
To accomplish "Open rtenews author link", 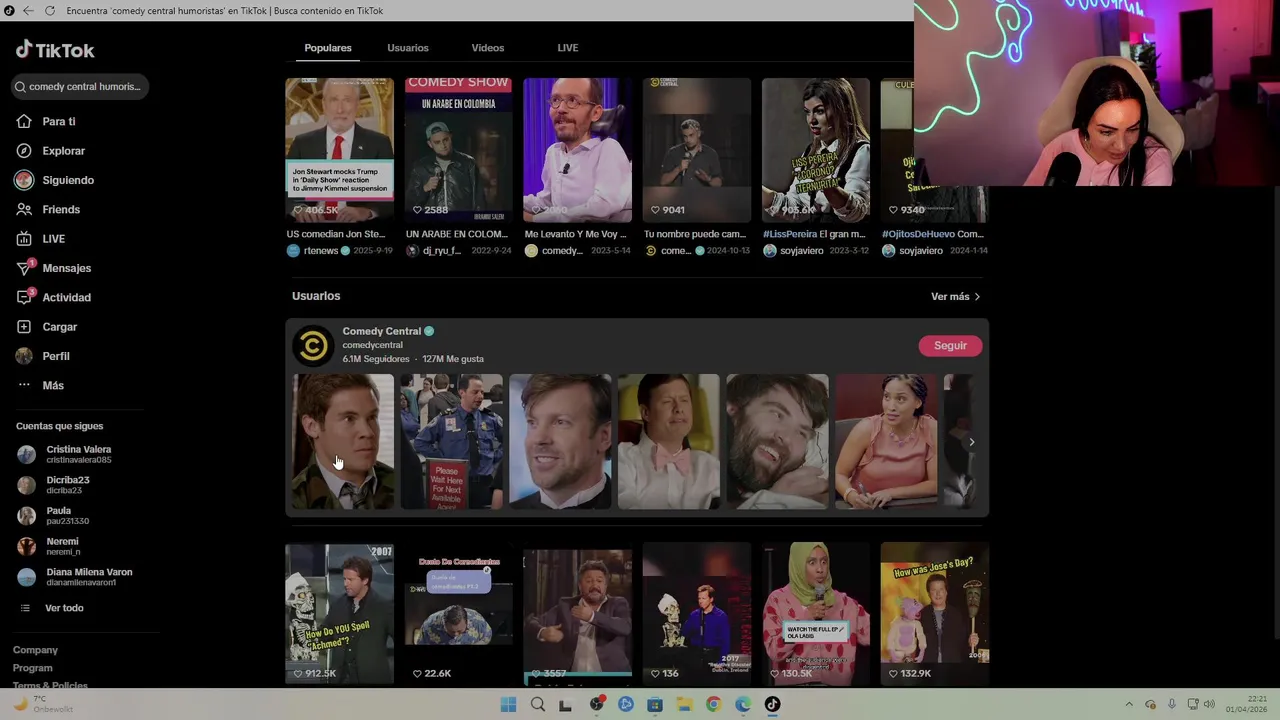I will [x=320, y=251].
